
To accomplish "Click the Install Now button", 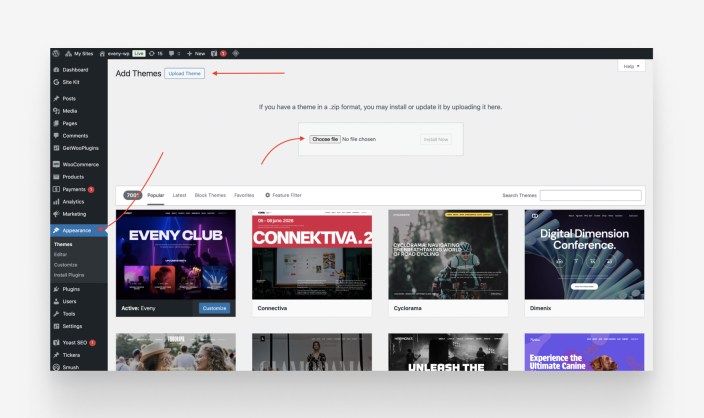I will [x=436, y=139].
